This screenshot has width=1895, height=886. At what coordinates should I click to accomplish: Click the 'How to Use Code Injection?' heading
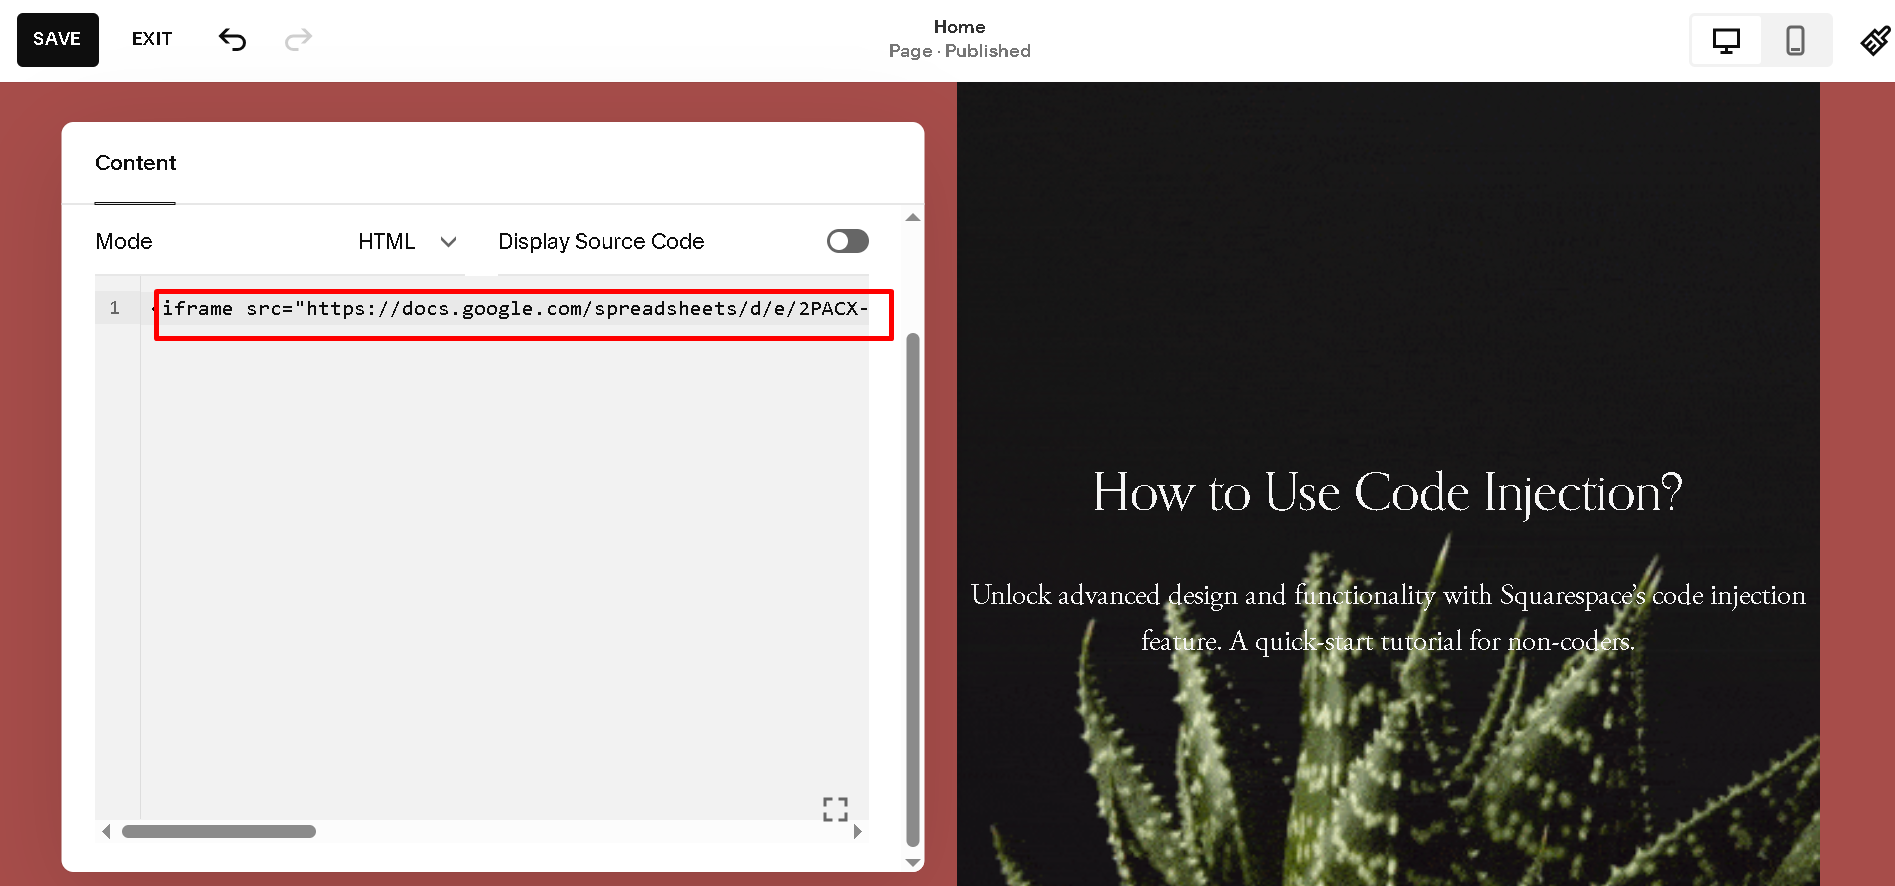[x=1387, y=493]
